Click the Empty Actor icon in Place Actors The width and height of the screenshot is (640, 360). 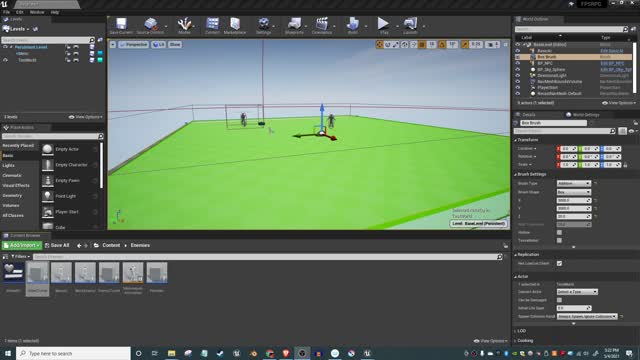click(47, 149)
